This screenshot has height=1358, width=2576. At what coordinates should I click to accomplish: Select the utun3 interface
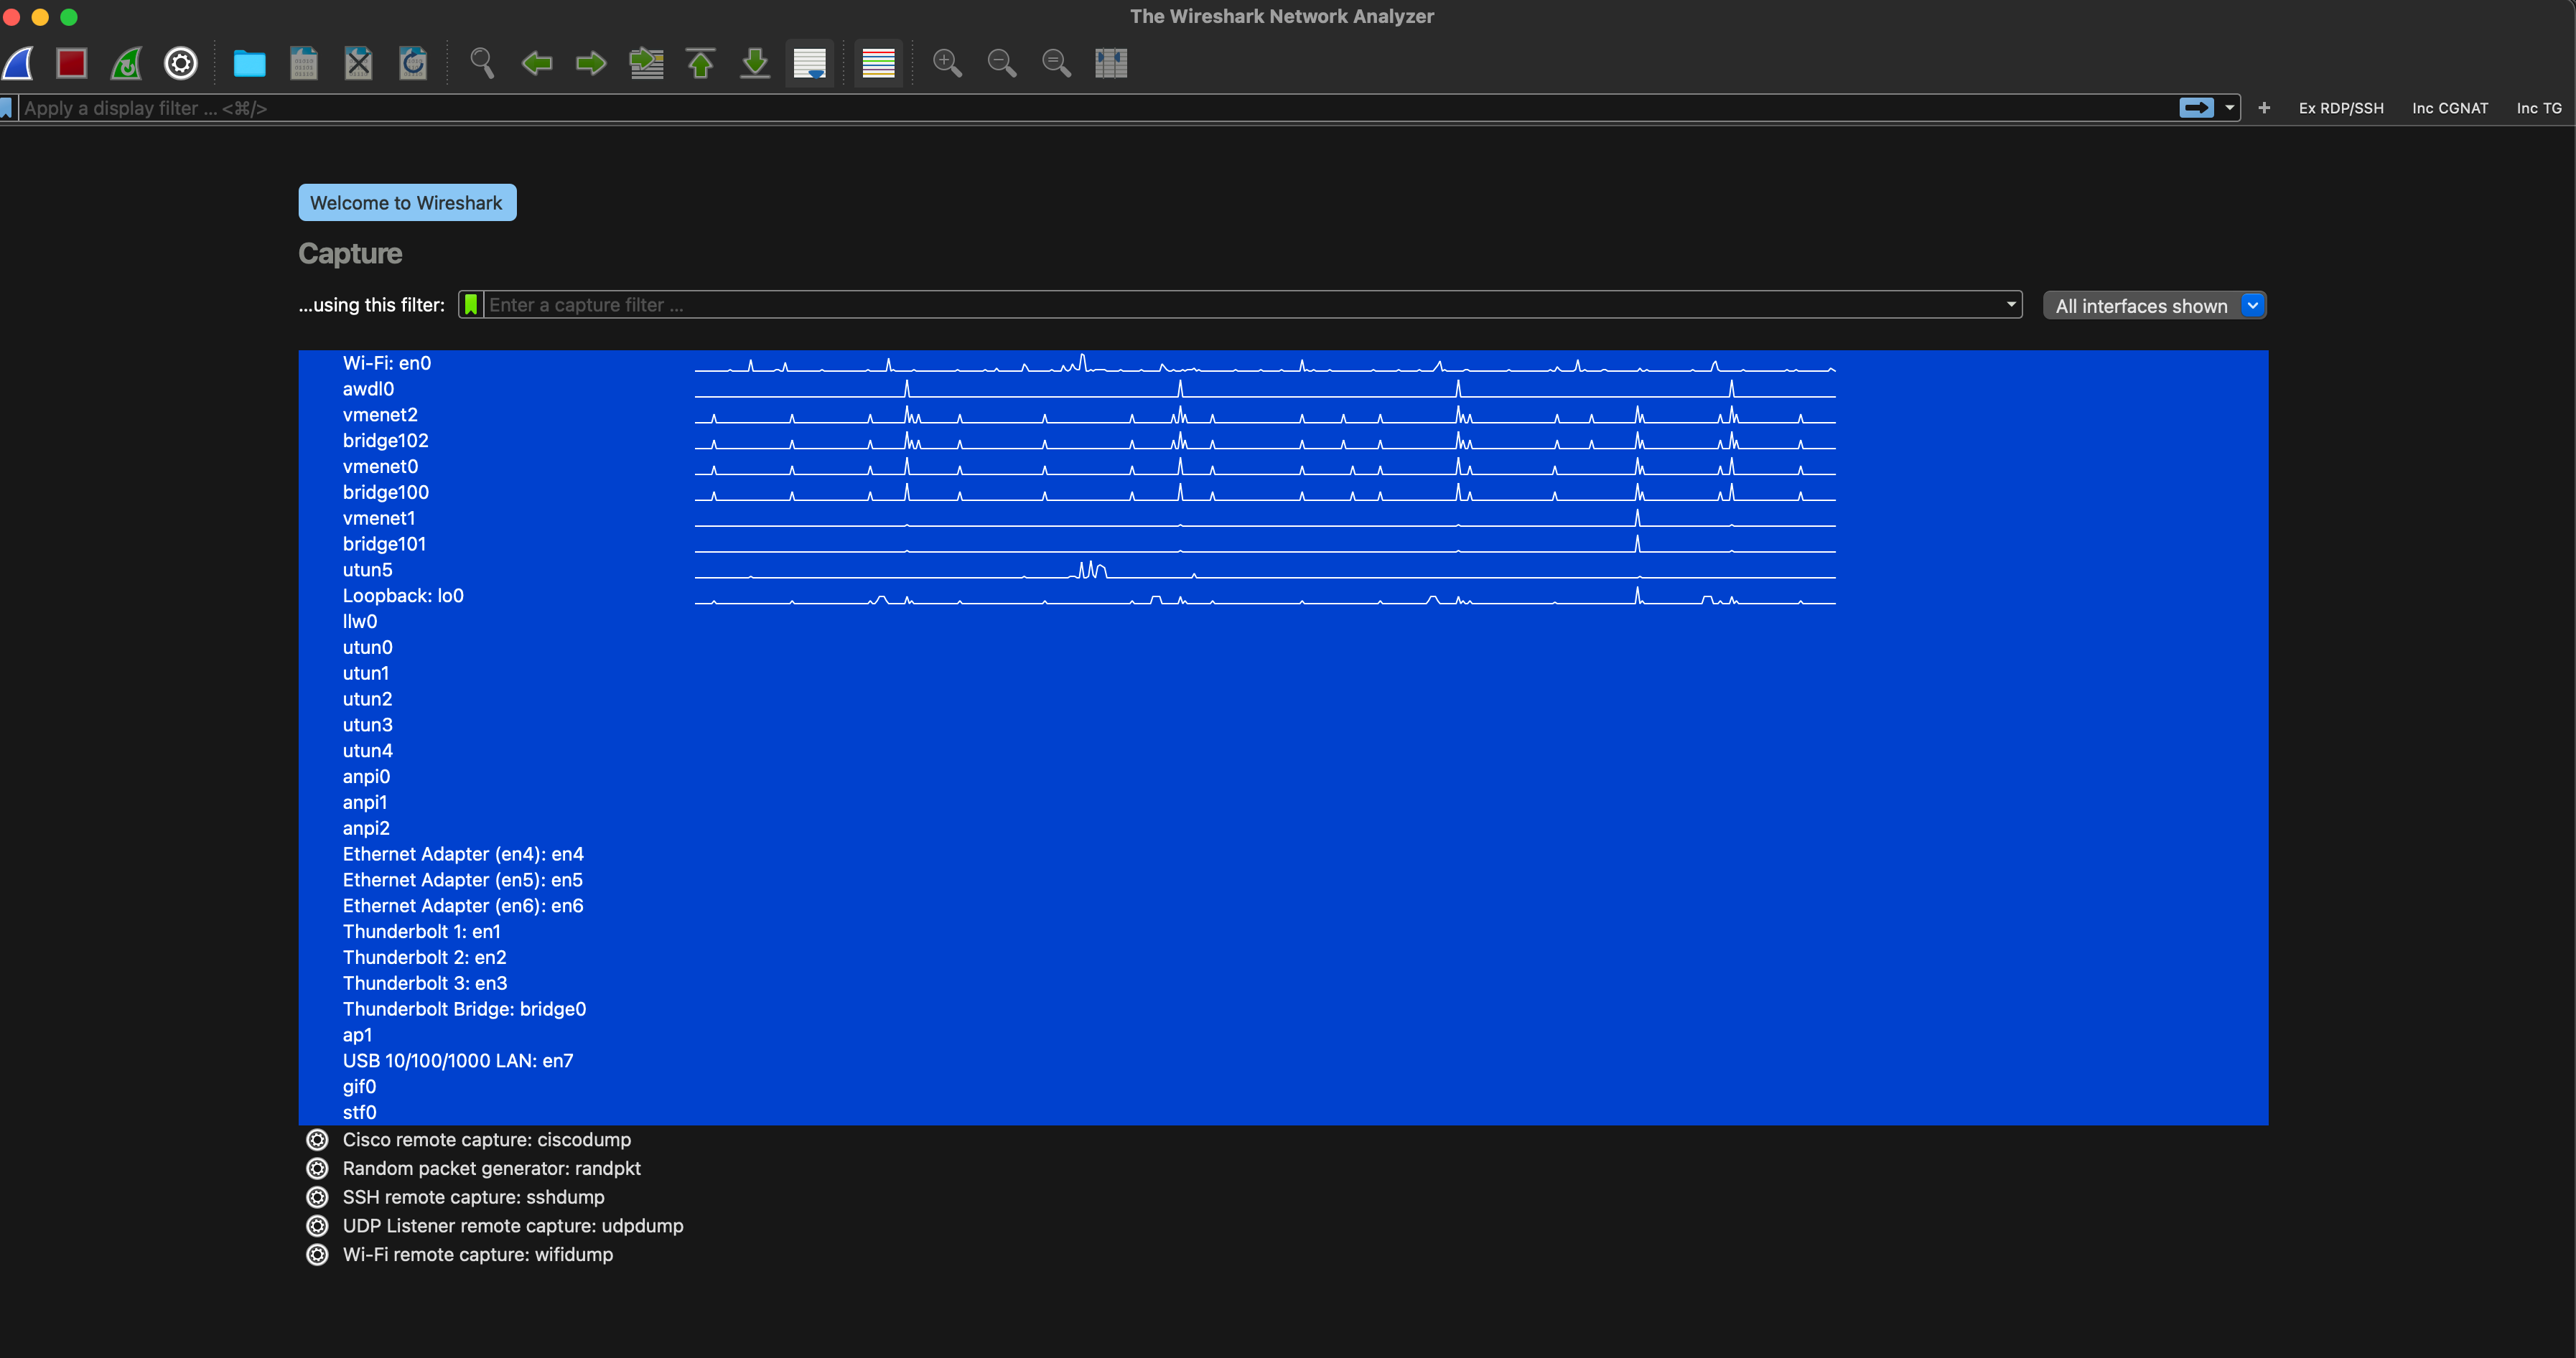(x=1283, y=725)
